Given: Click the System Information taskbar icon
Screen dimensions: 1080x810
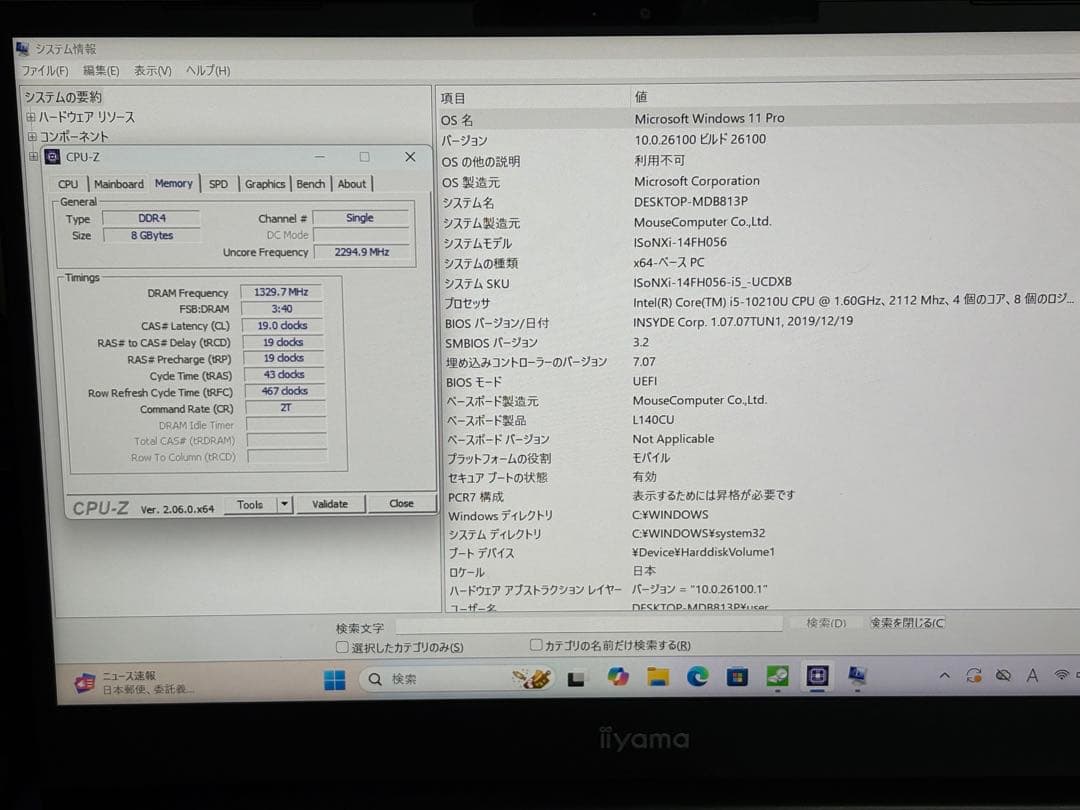Looking at the screenshot, I should point(857,677).
